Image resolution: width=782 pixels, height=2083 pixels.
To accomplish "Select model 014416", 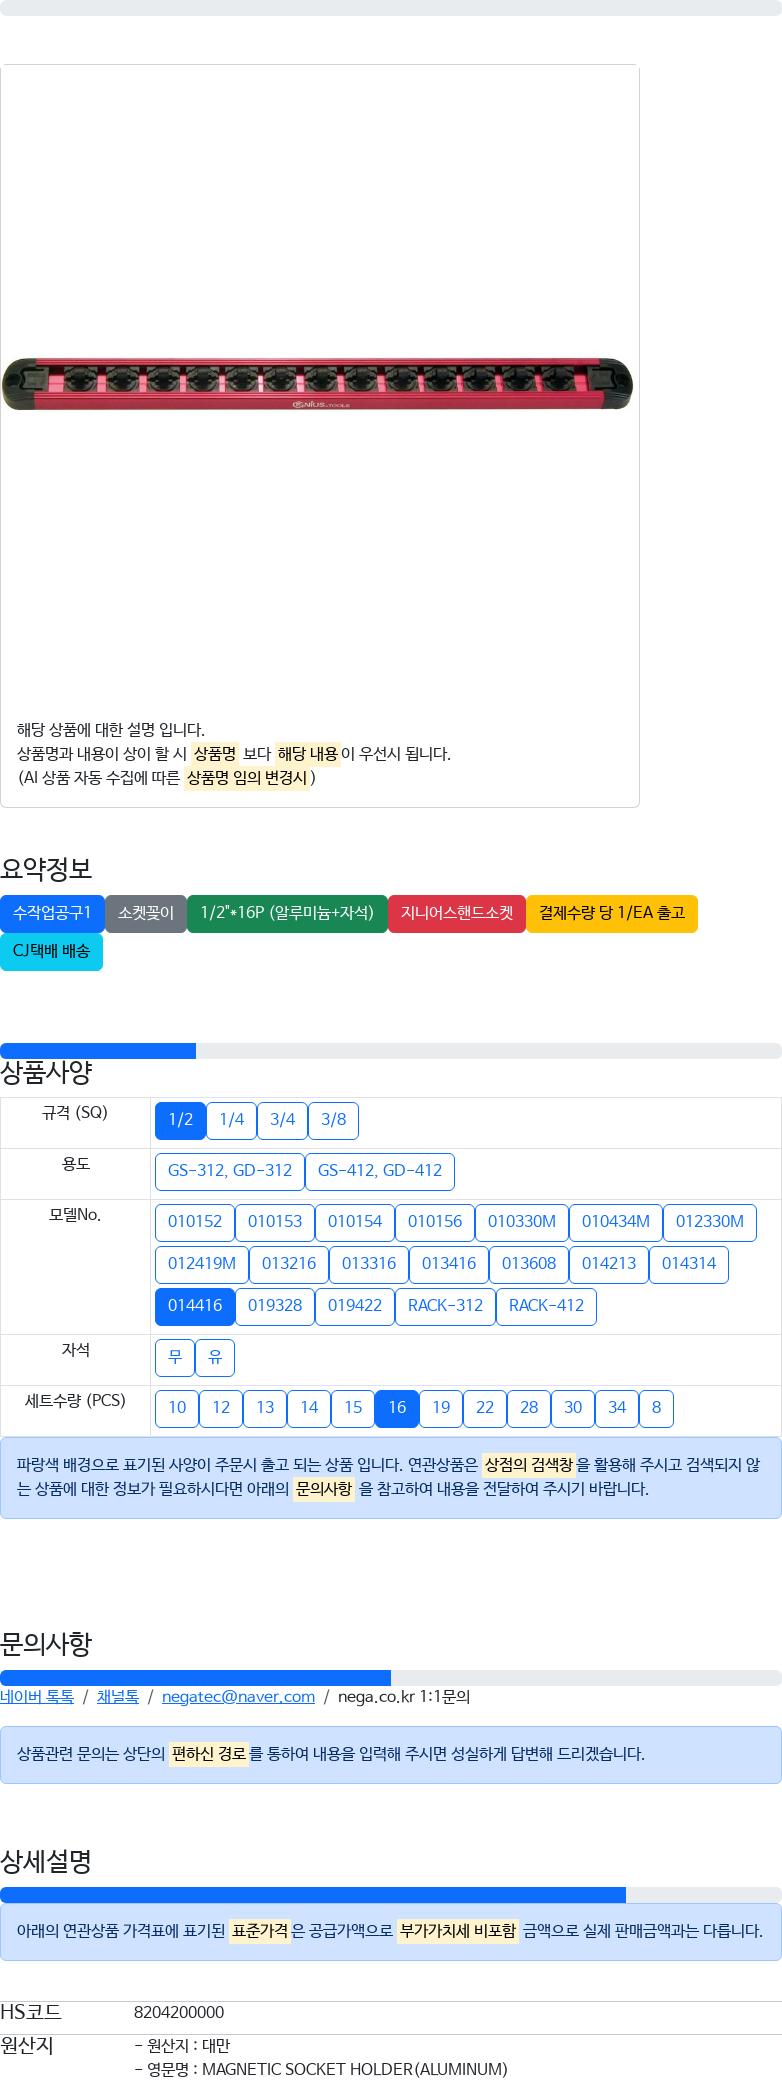I will pyautogui.click(x=195, y=1306).
